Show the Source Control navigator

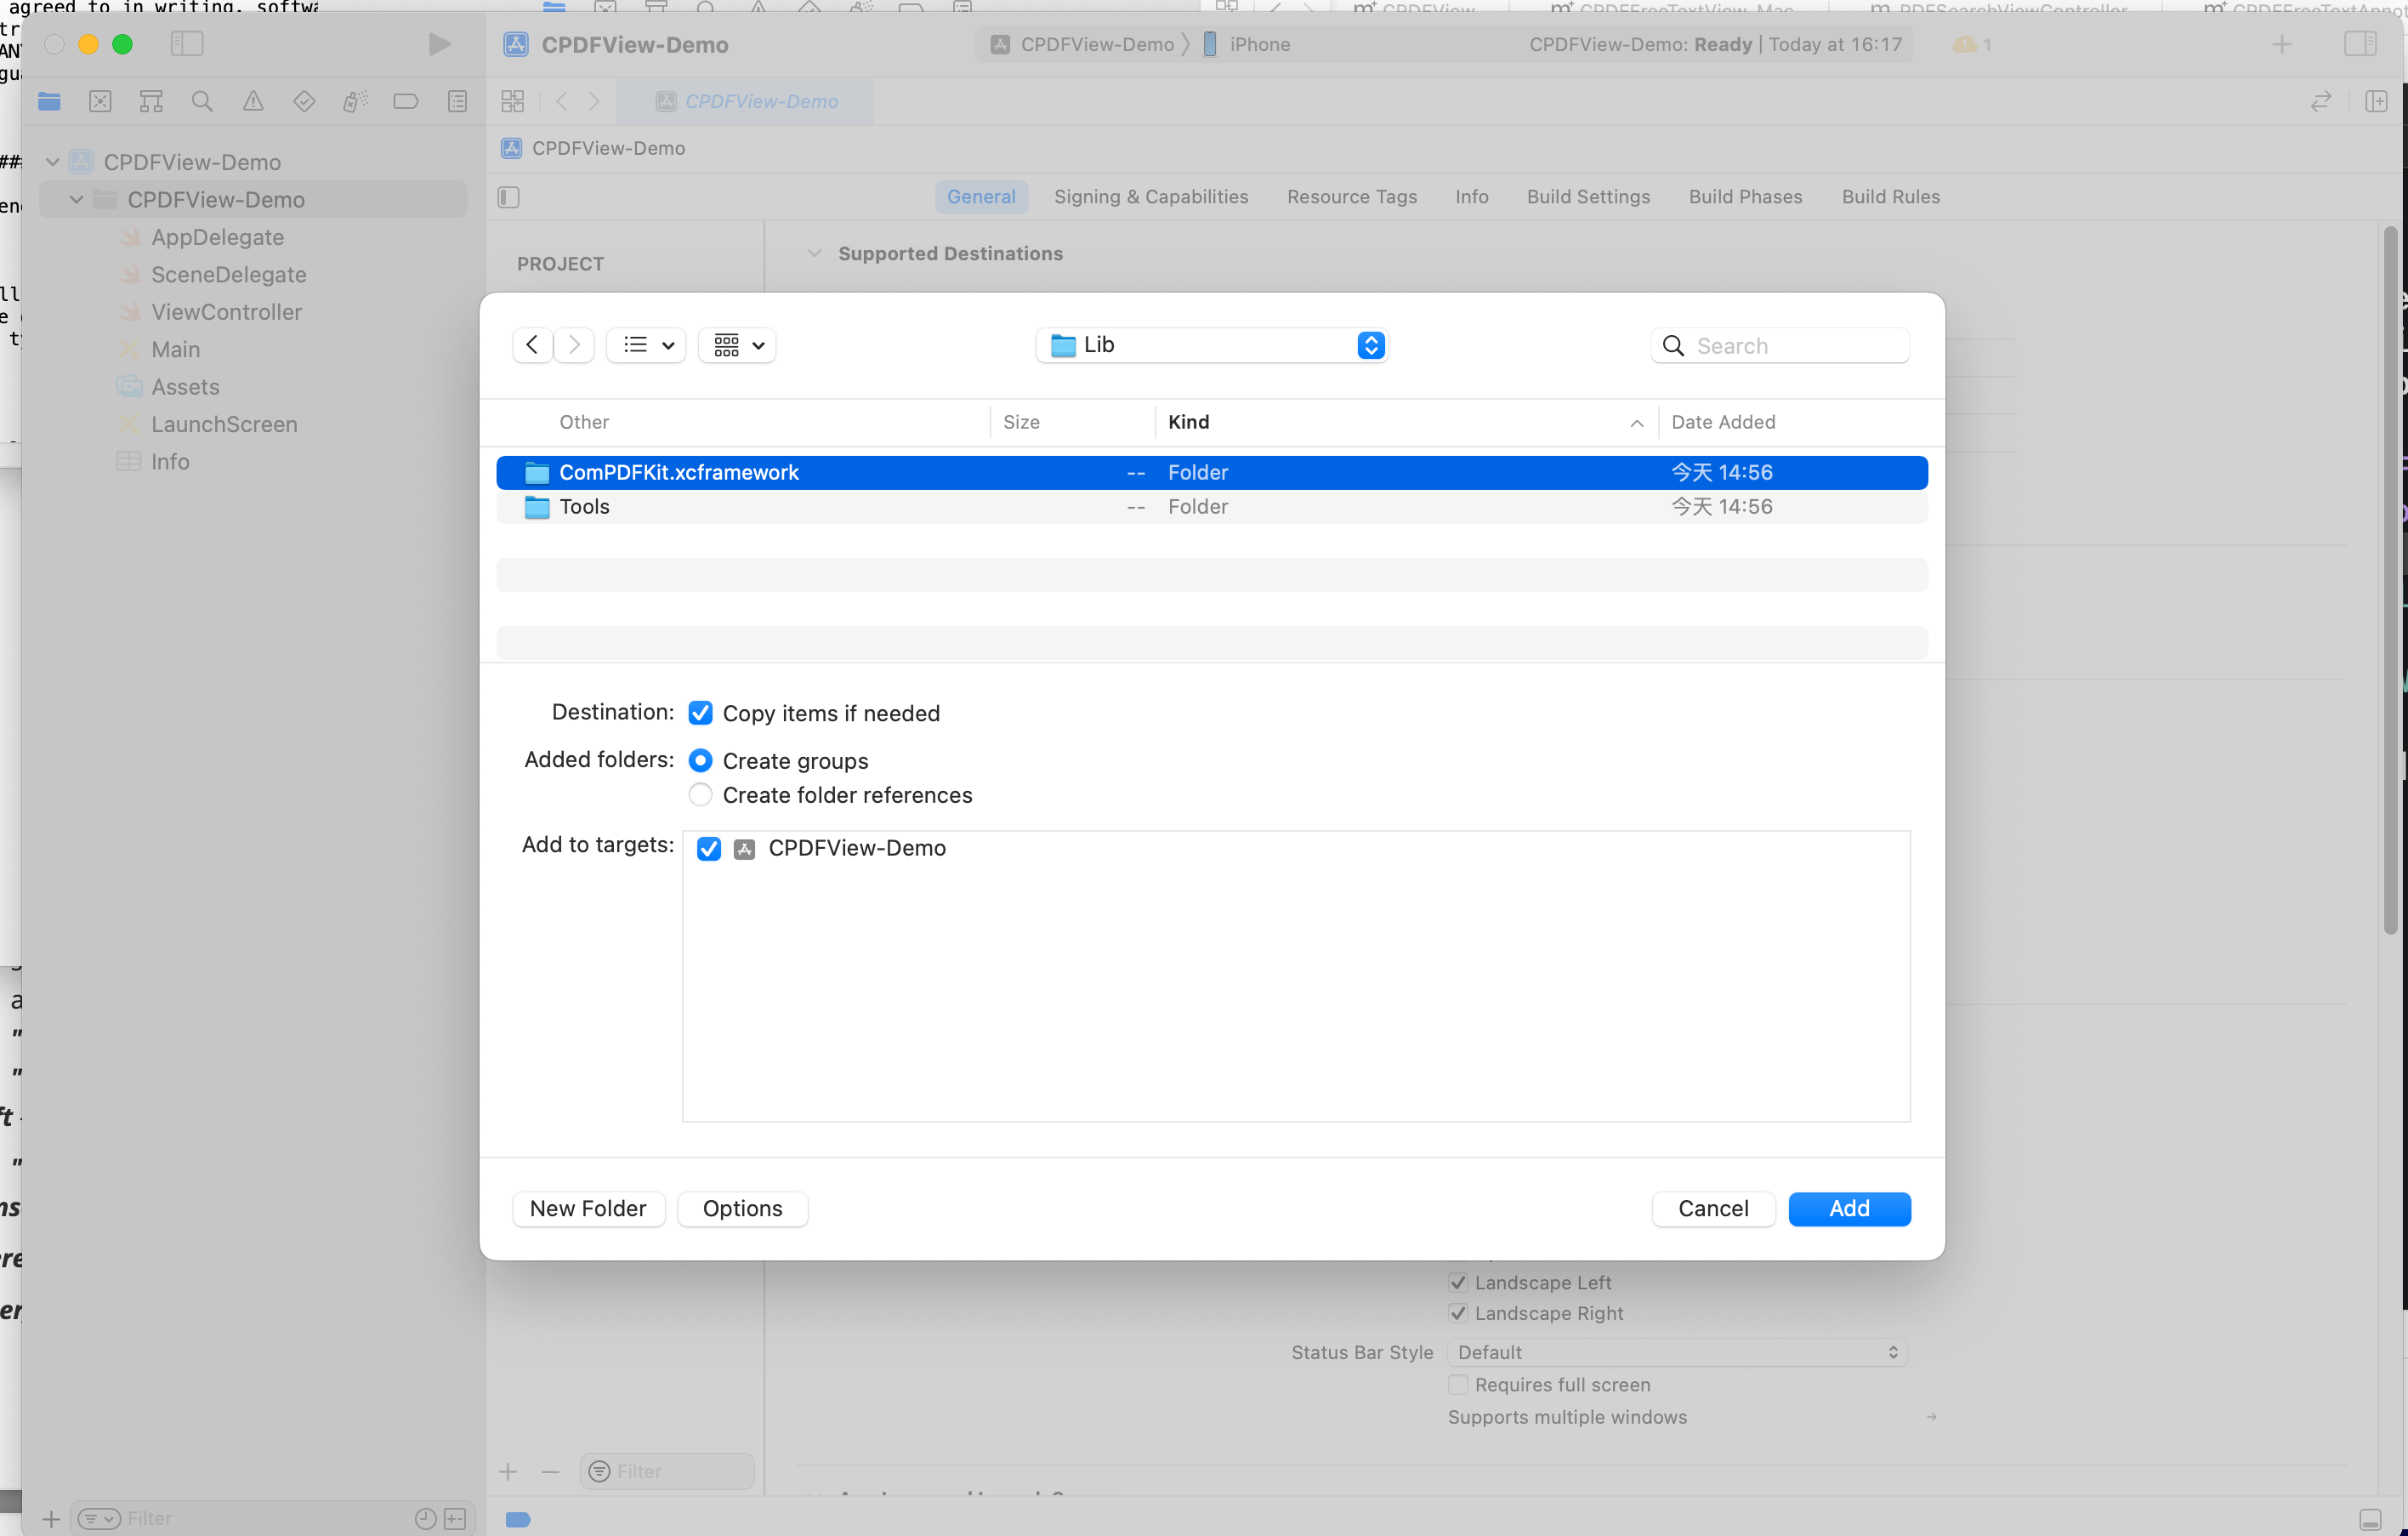(x=100, y=101)
